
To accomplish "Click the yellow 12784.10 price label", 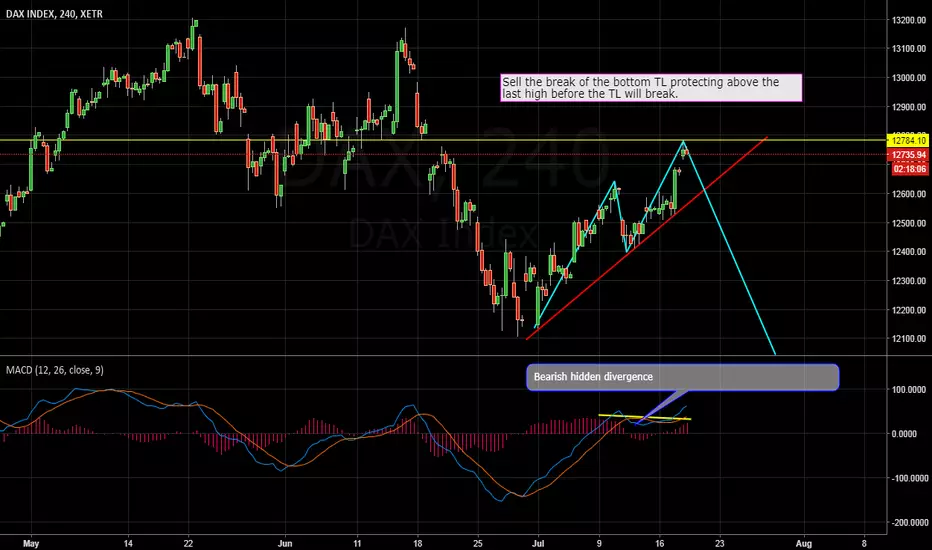I will click(x=908, y=141).
